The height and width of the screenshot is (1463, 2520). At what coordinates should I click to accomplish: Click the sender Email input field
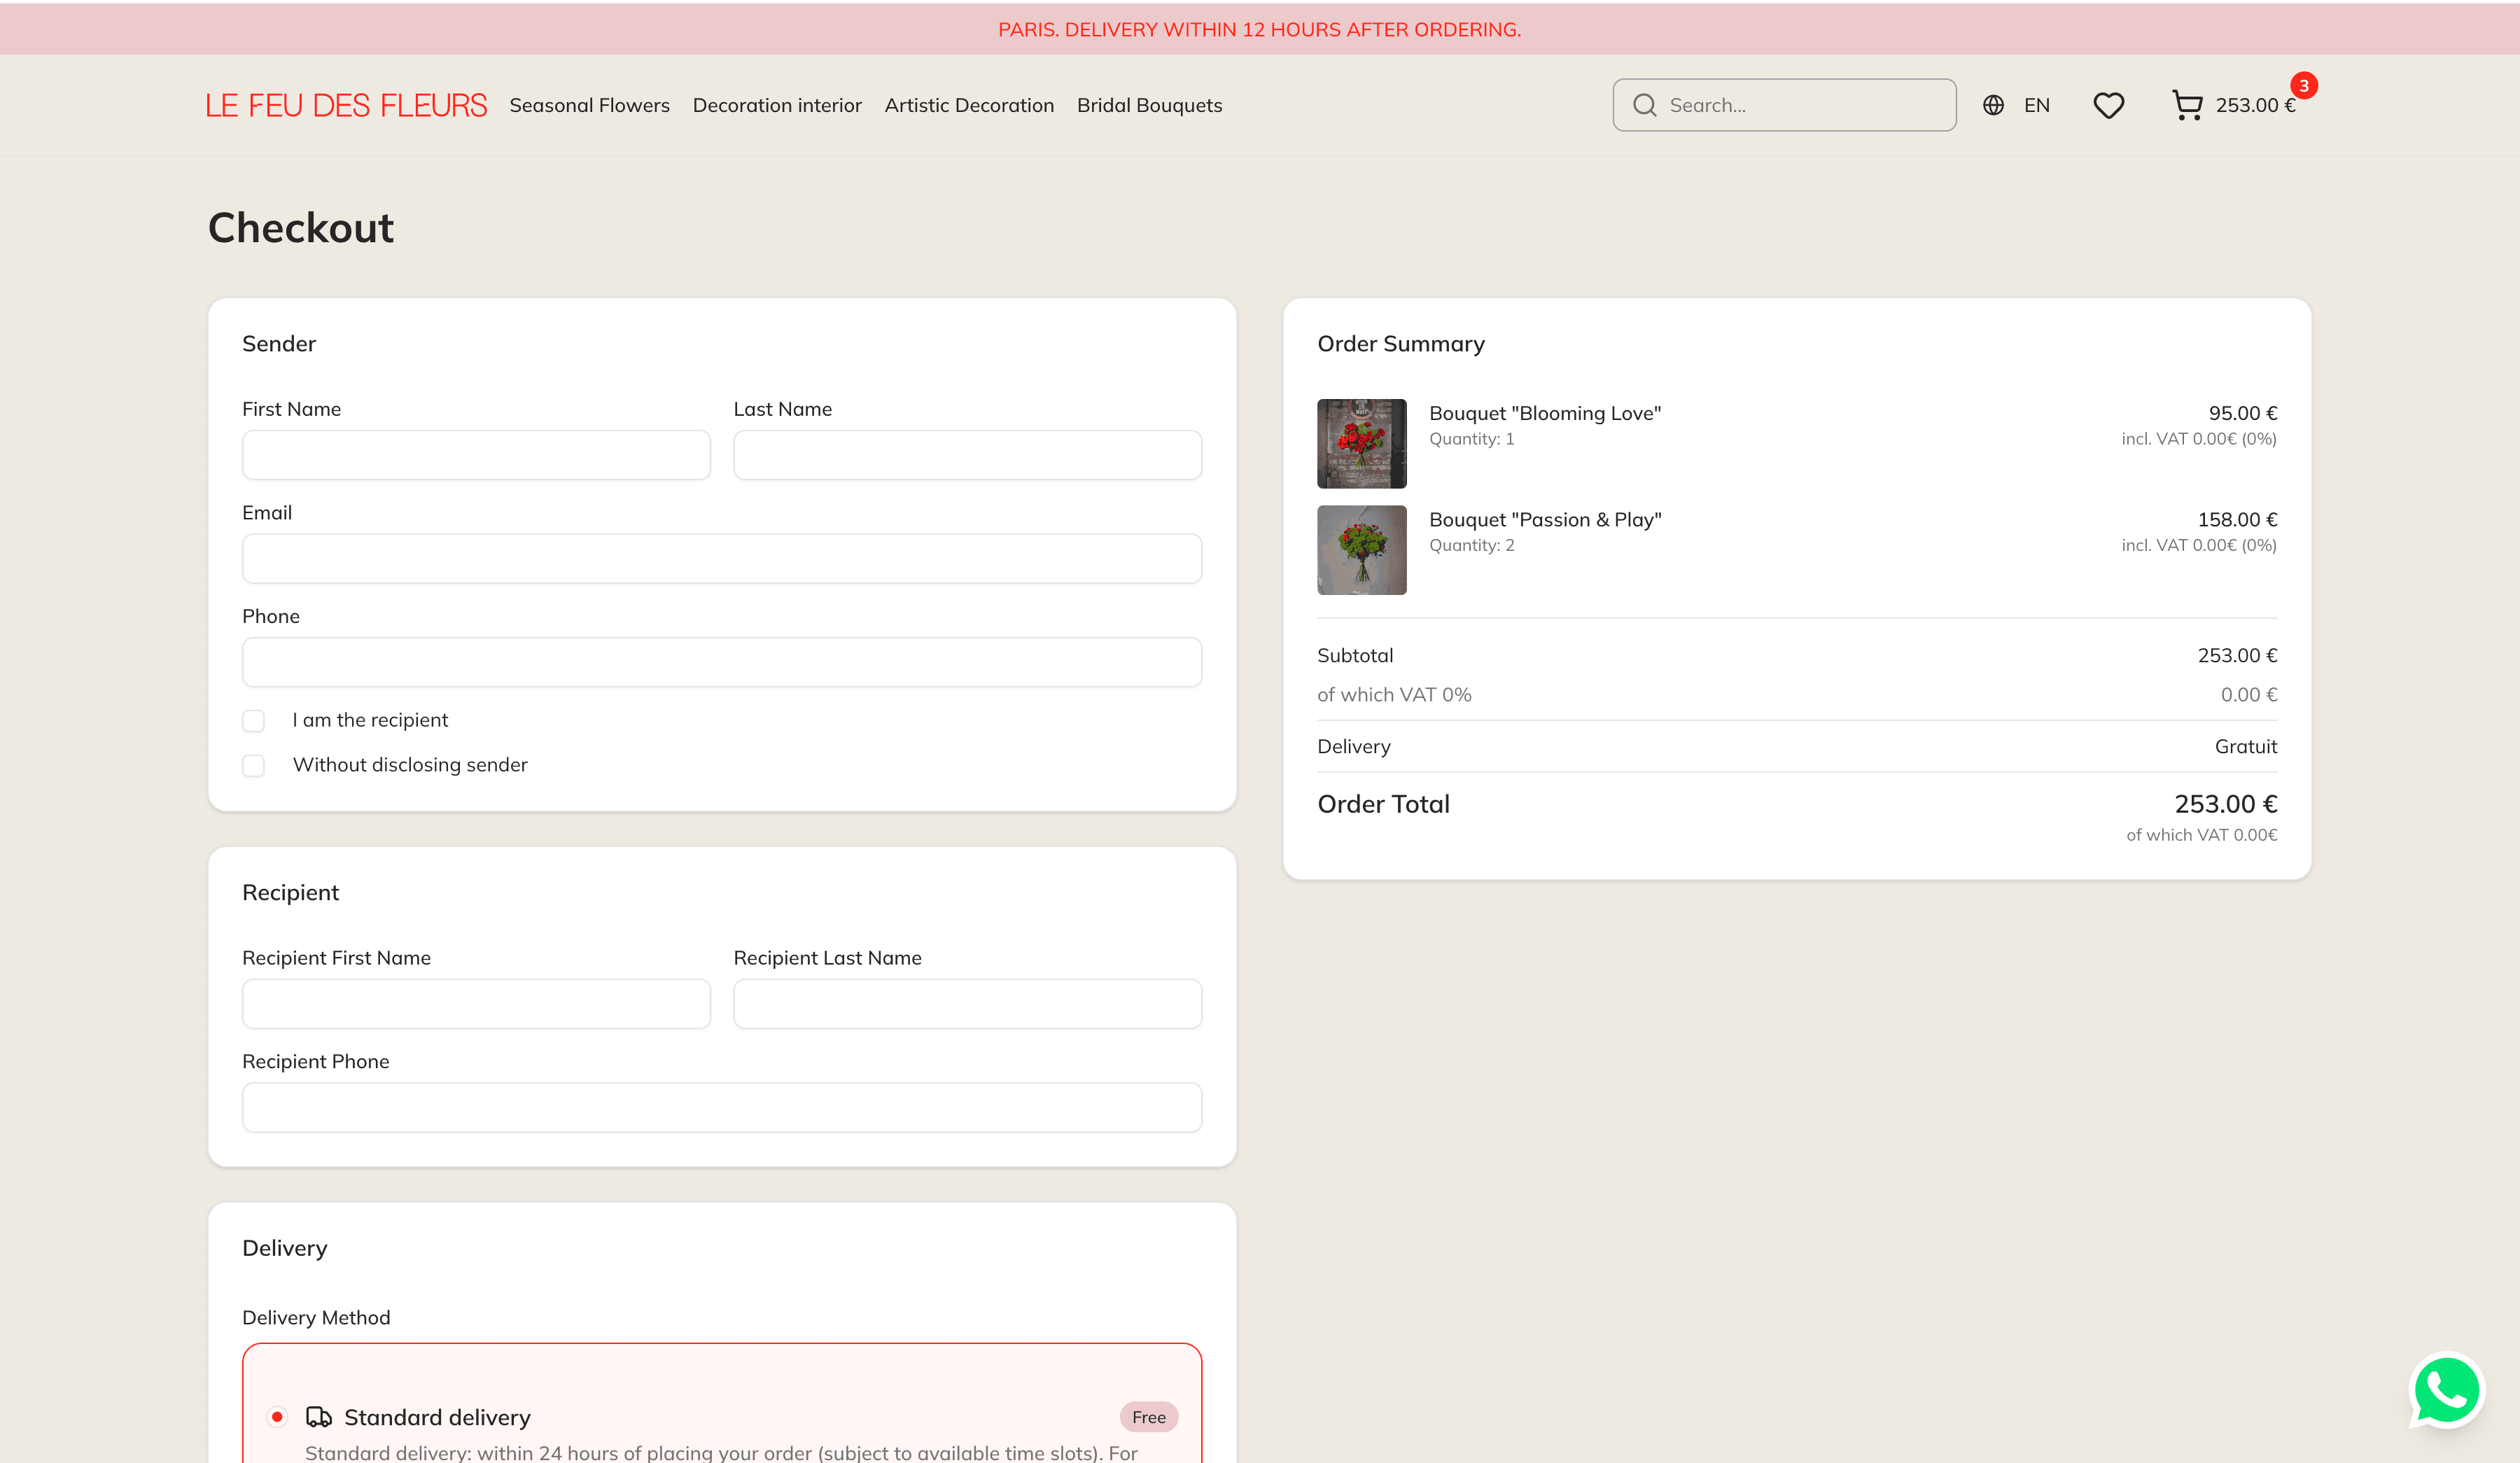click(721, 558)
